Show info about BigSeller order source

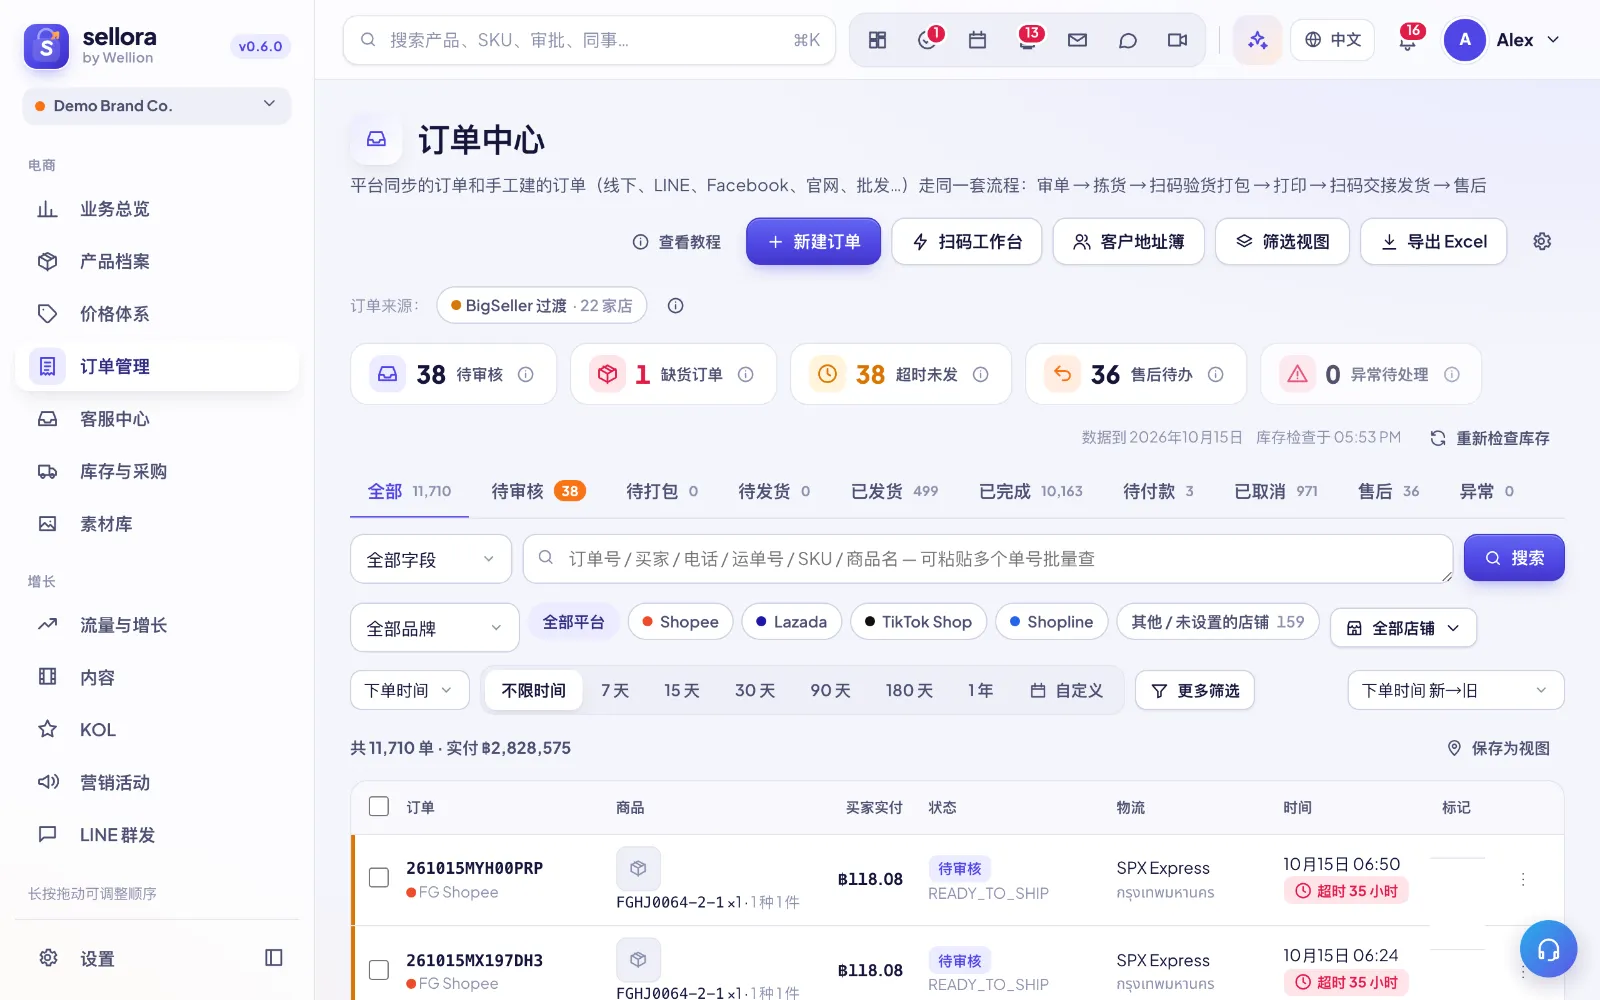(x=676, y=306)
